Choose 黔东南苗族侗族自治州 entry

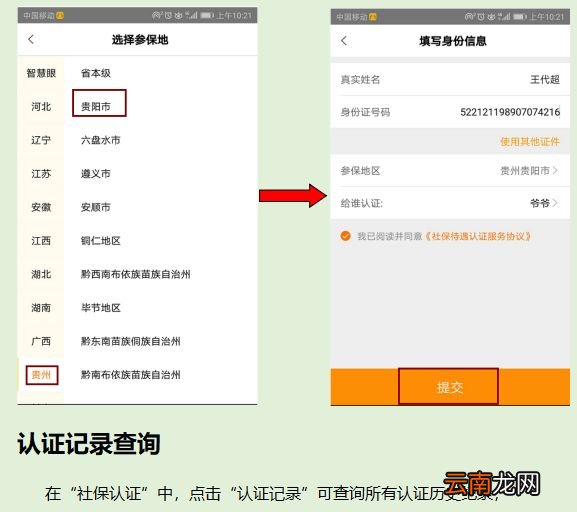pyautogui.click(x=131, y=341)
